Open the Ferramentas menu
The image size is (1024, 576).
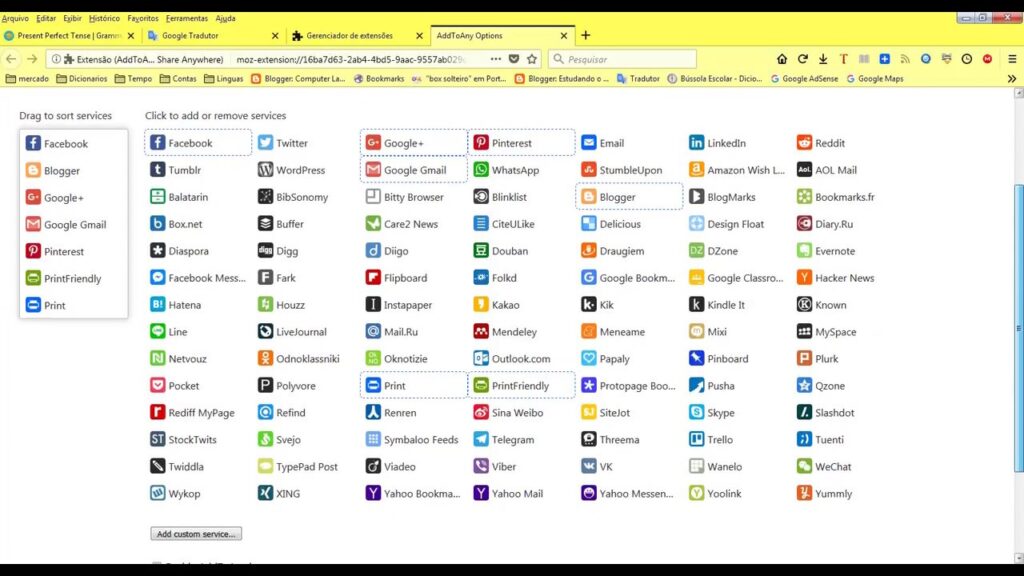click(187, 18)
